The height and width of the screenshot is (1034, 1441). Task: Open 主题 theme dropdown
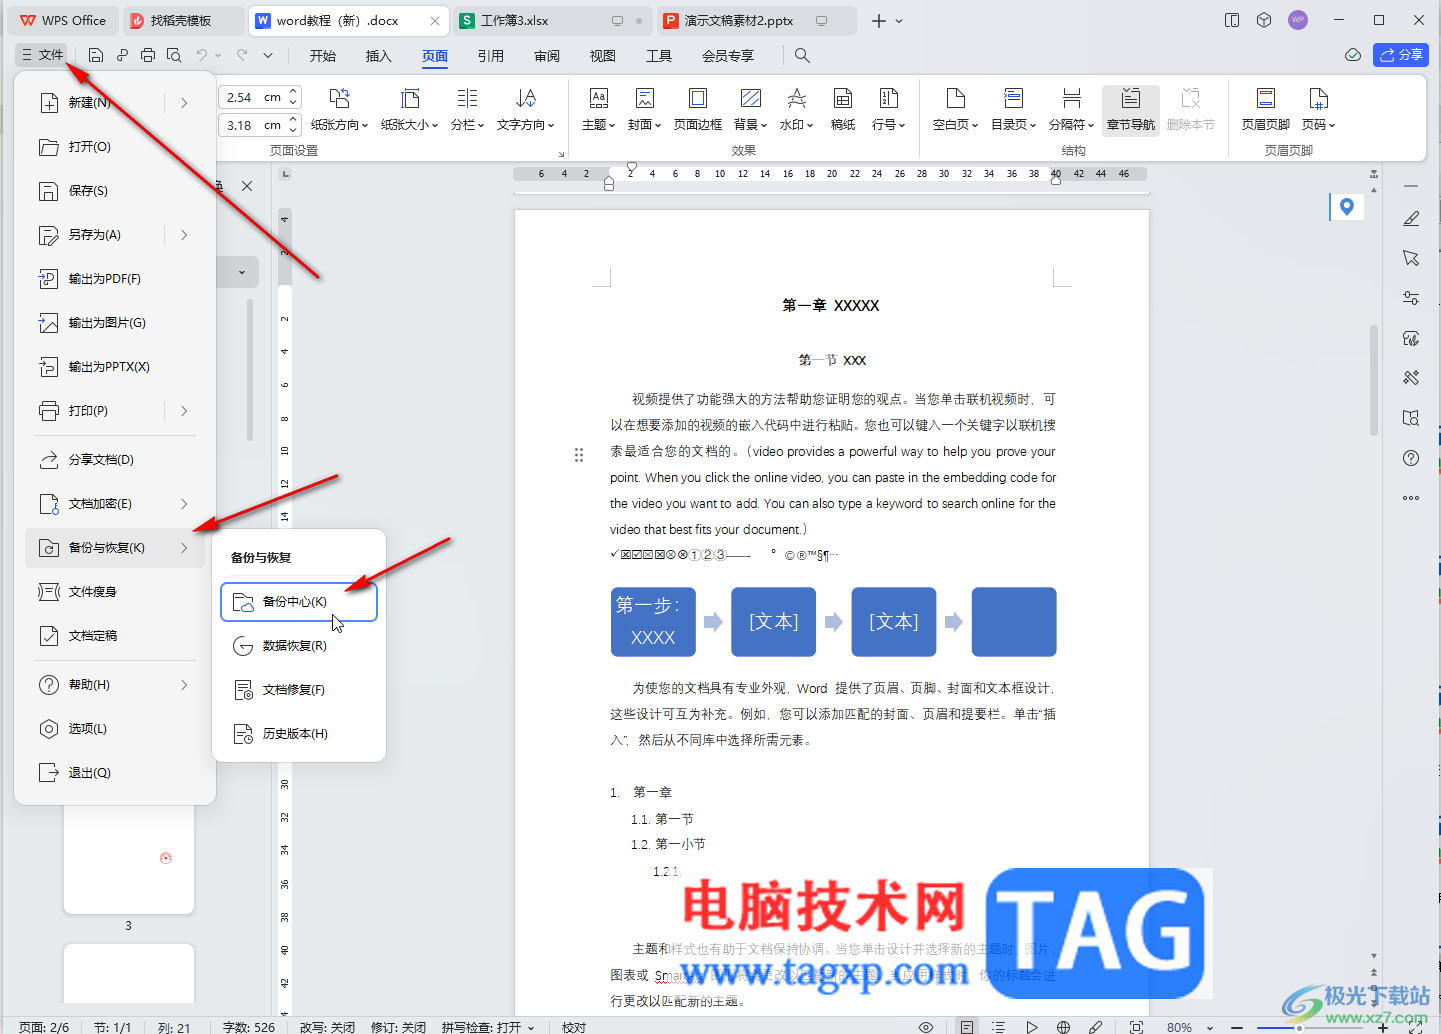pyautogui.click(x=598, y=109)
